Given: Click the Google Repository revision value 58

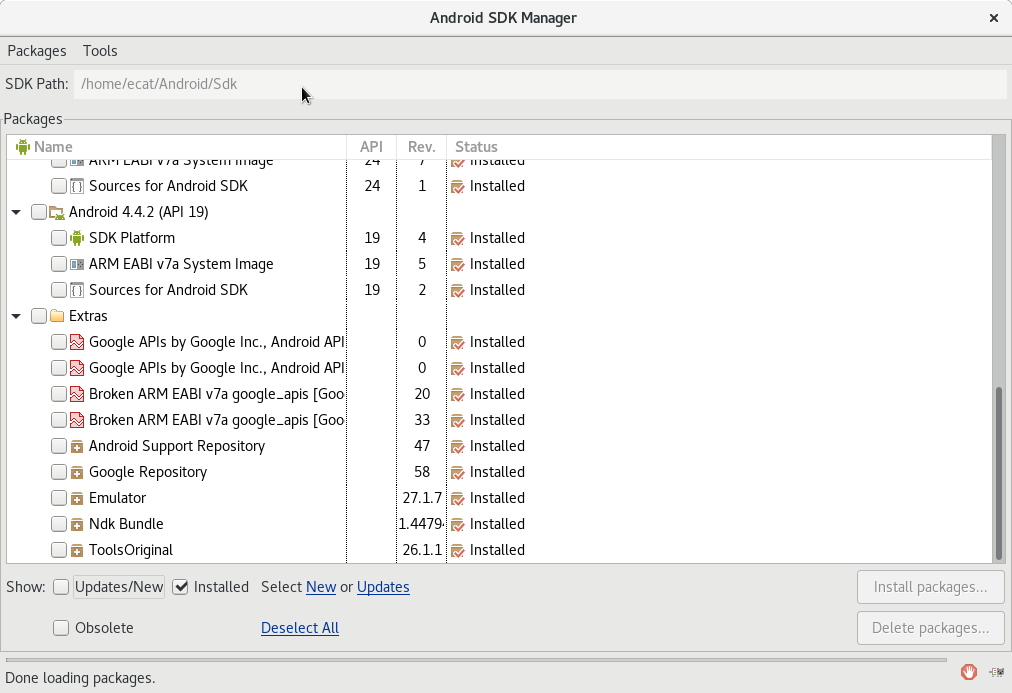Looking at the screenshot, I should [x=422, y=472].
